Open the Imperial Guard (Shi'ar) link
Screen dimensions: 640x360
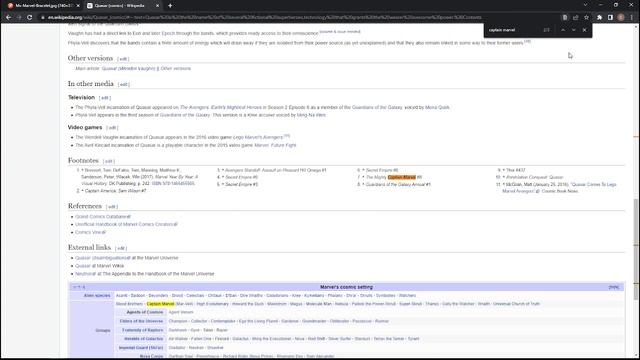click(141, 348)
